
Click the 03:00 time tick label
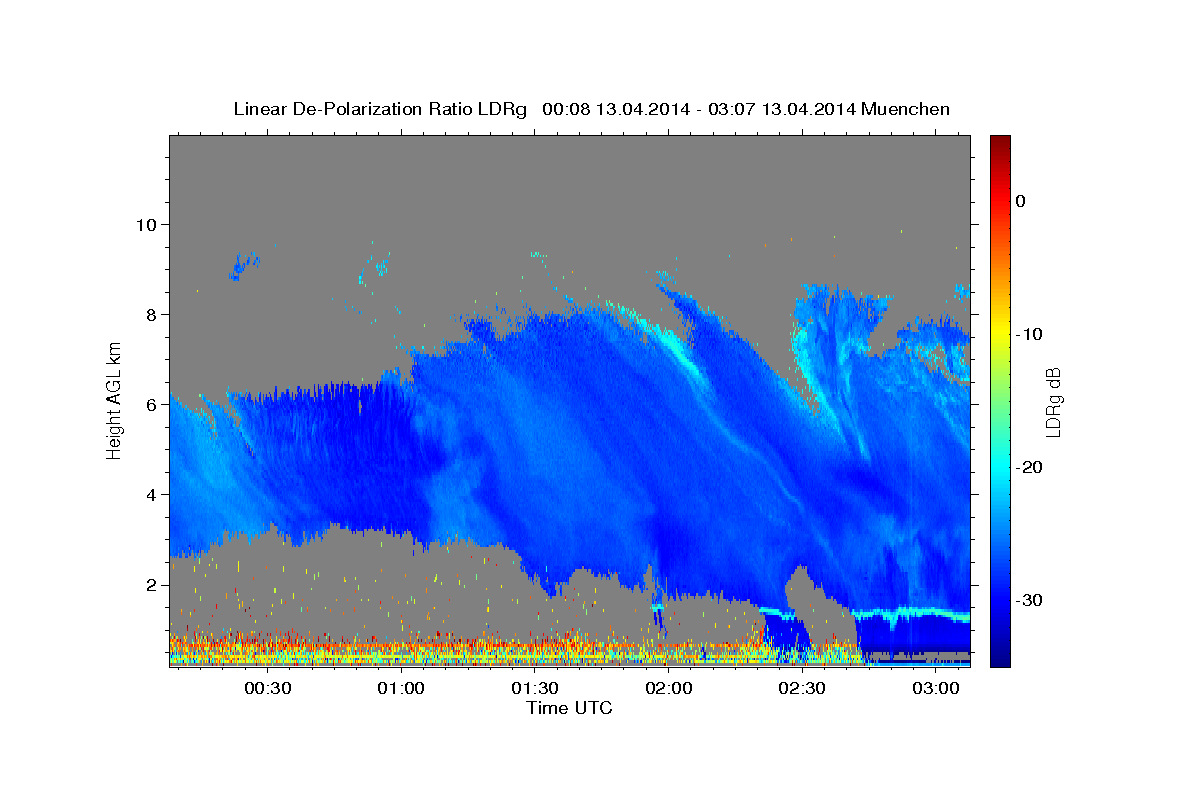coord(936,688)
